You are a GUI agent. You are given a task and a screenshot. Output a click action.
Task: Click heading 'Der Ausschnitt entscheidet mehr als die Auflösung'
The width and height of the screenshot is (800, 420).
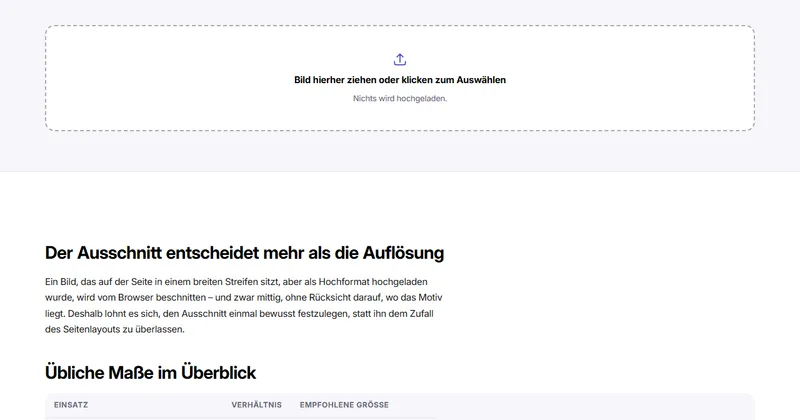244,253
